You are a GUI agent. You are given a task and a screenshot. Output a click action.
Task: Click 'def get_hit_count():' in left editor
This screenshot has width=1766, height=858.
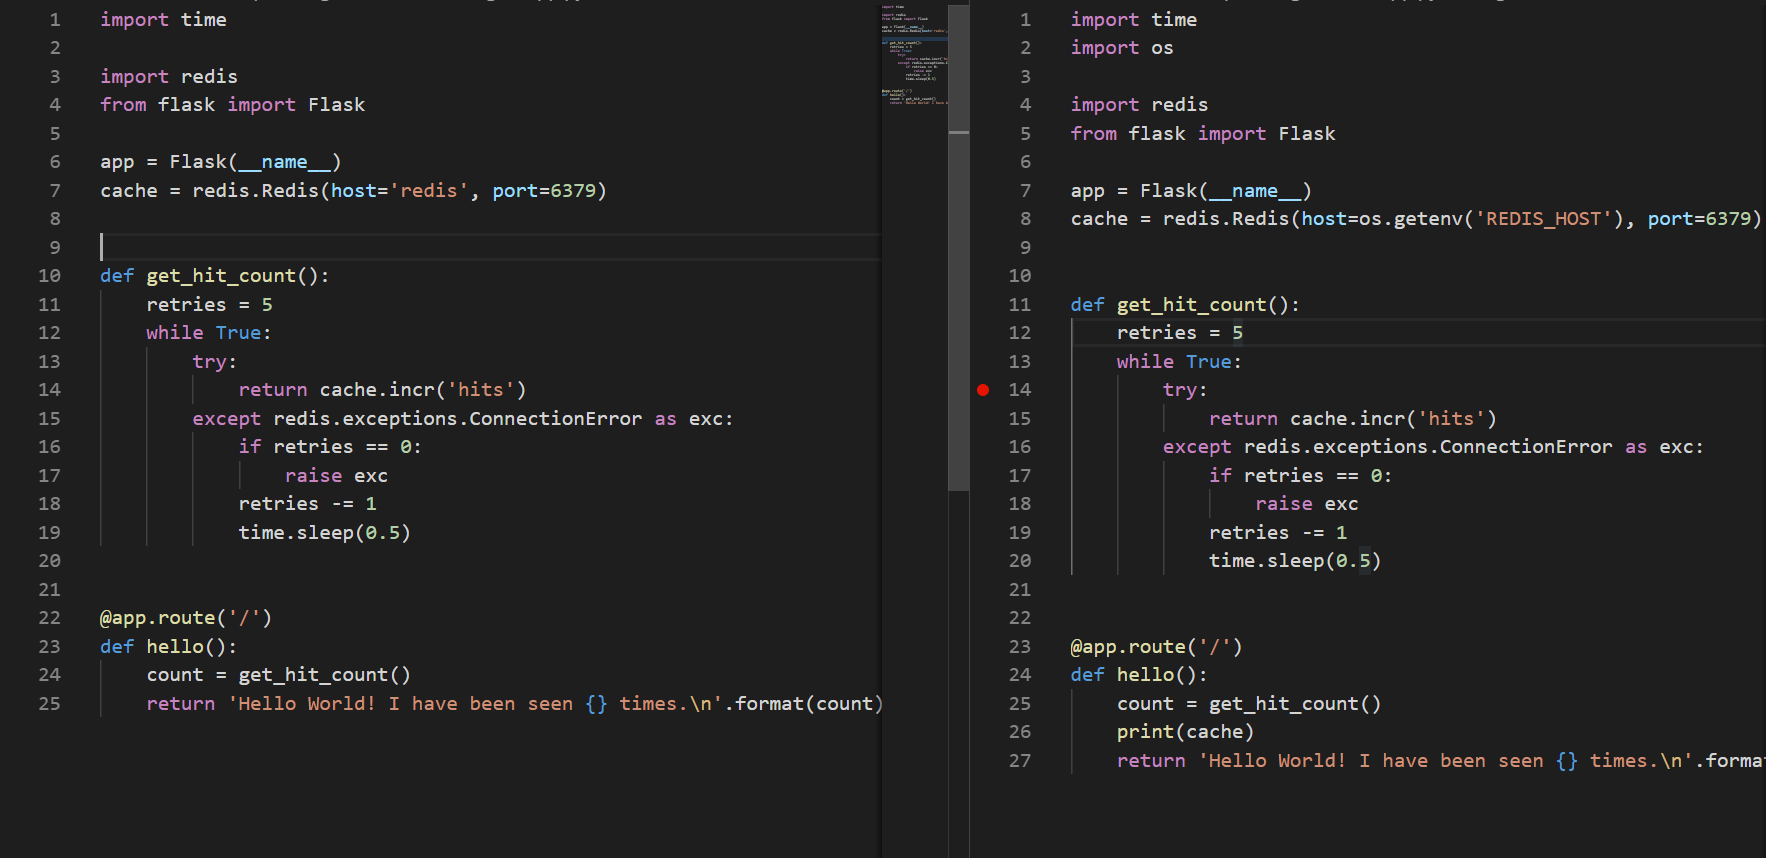pos(215,276)
